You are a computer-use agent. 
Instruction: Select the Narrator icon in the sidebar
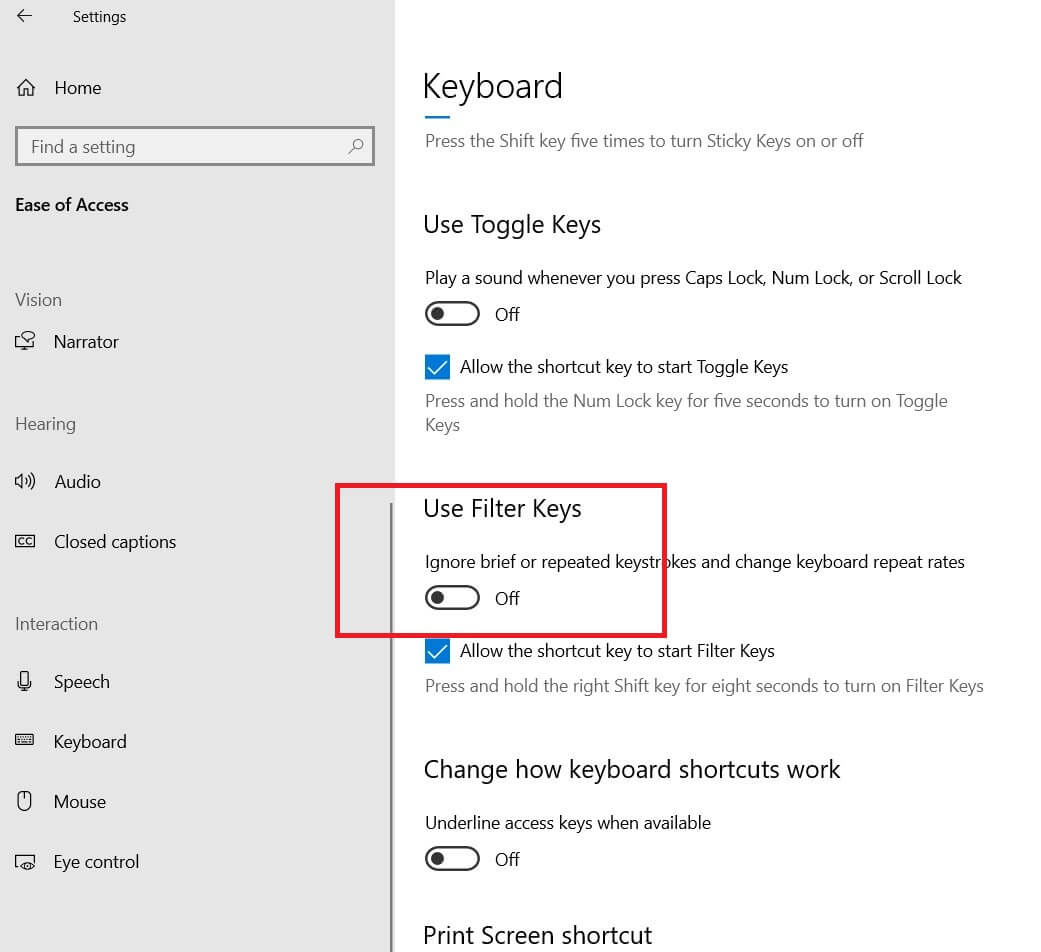[x=26, y=341]
